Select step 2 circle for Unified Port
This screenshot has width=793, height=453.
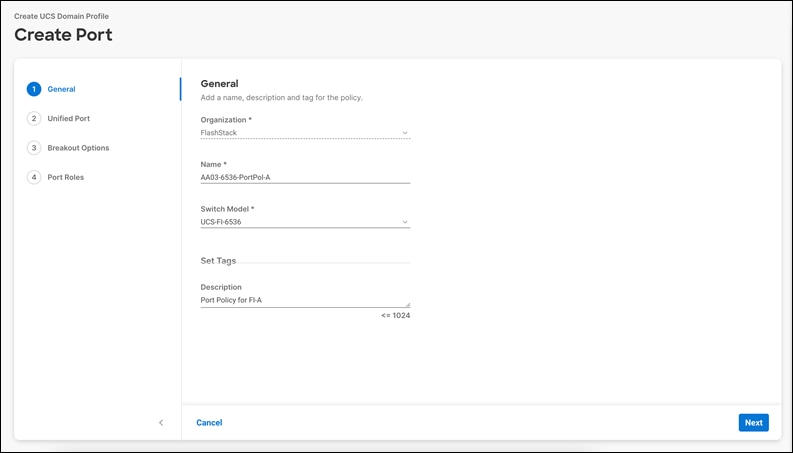pos(34,118)
